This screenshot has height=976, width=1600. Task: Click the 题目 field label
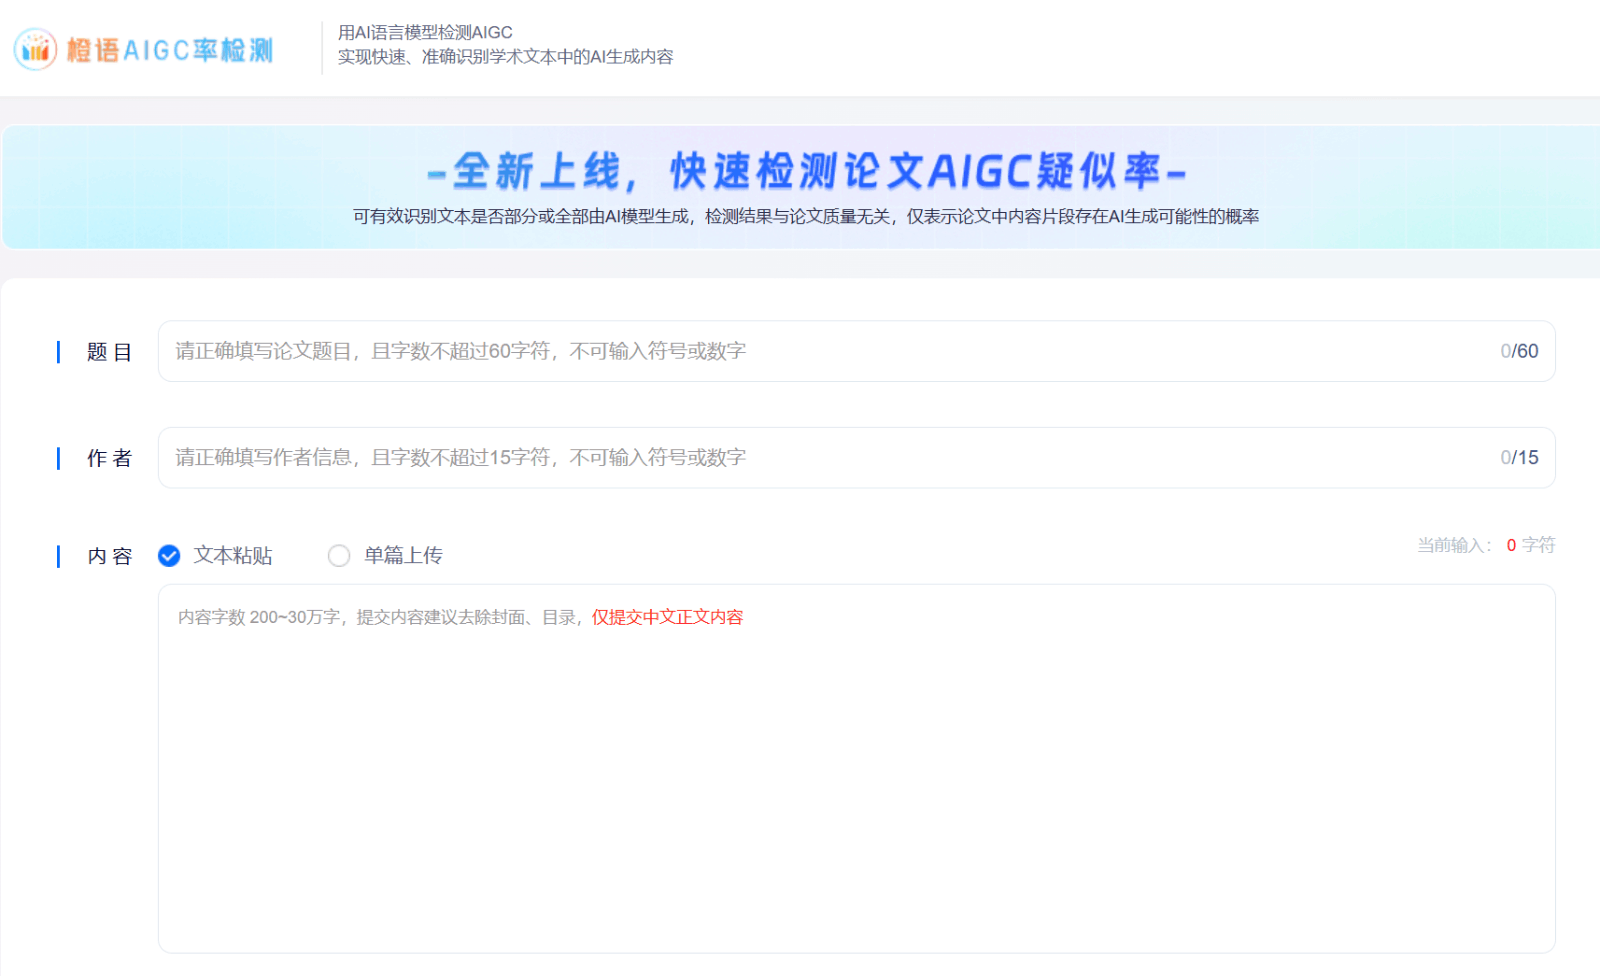(109, 352)
